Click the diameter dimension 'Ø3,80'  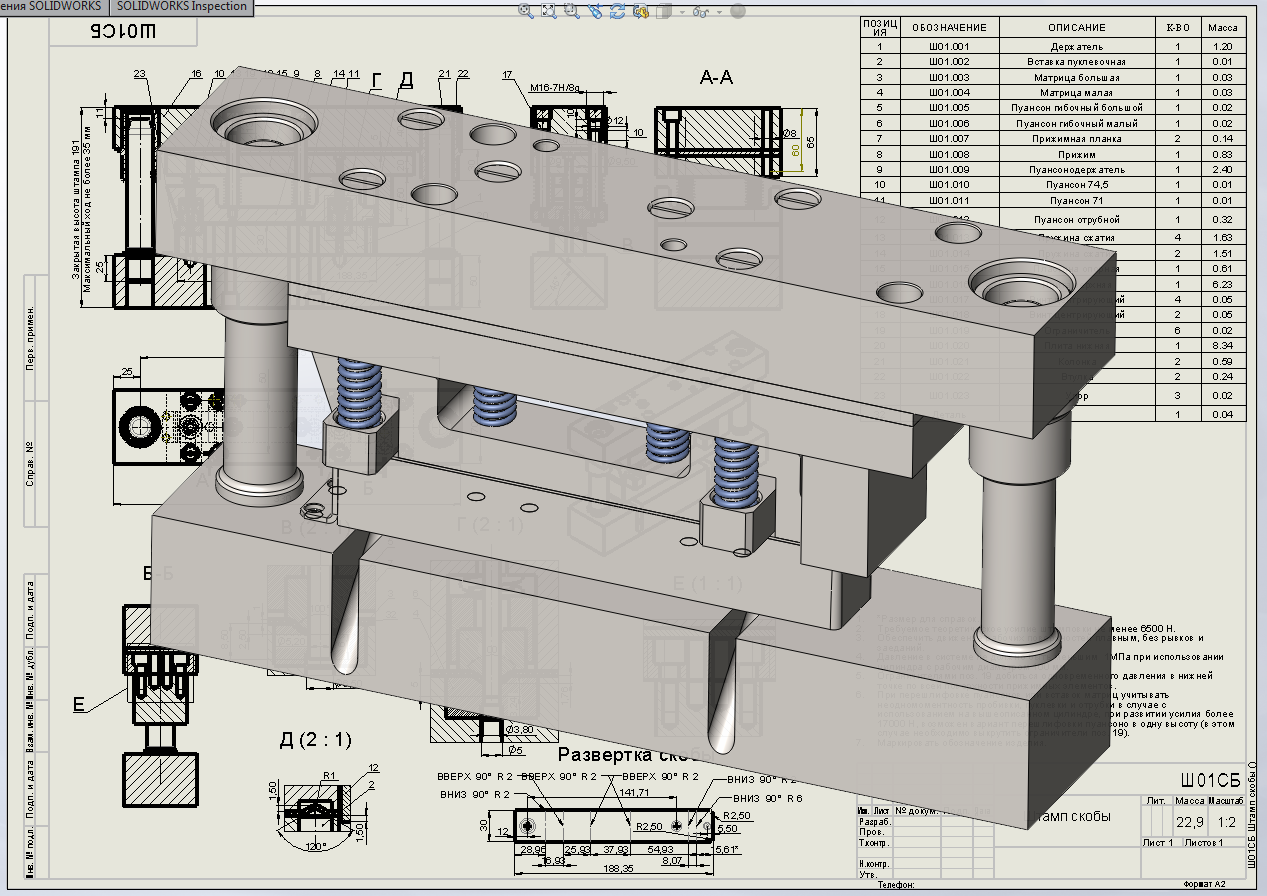pyautogui.click(x=522, y=729)
